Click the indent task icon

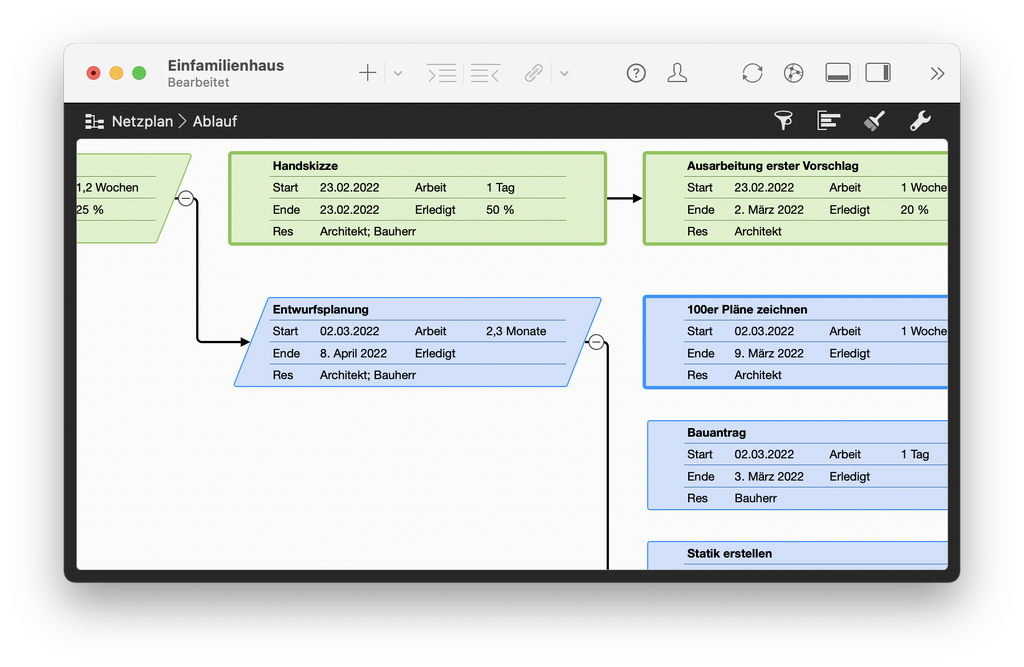coord(441,73)
